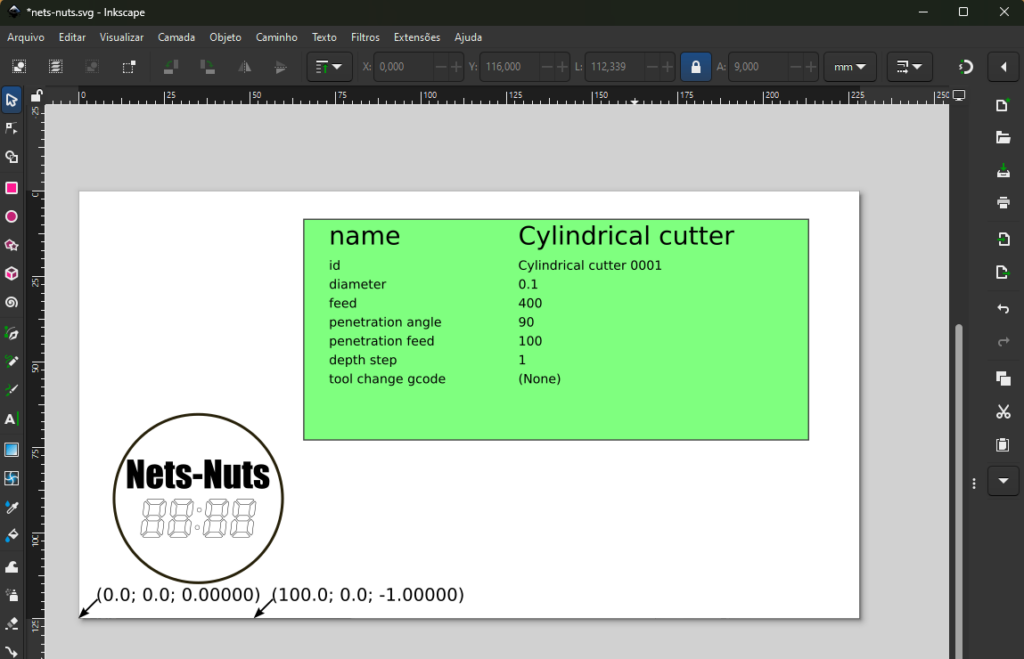1024x659 pixels.
Task: Open the Extensões menu
Action: coord(416,37)
